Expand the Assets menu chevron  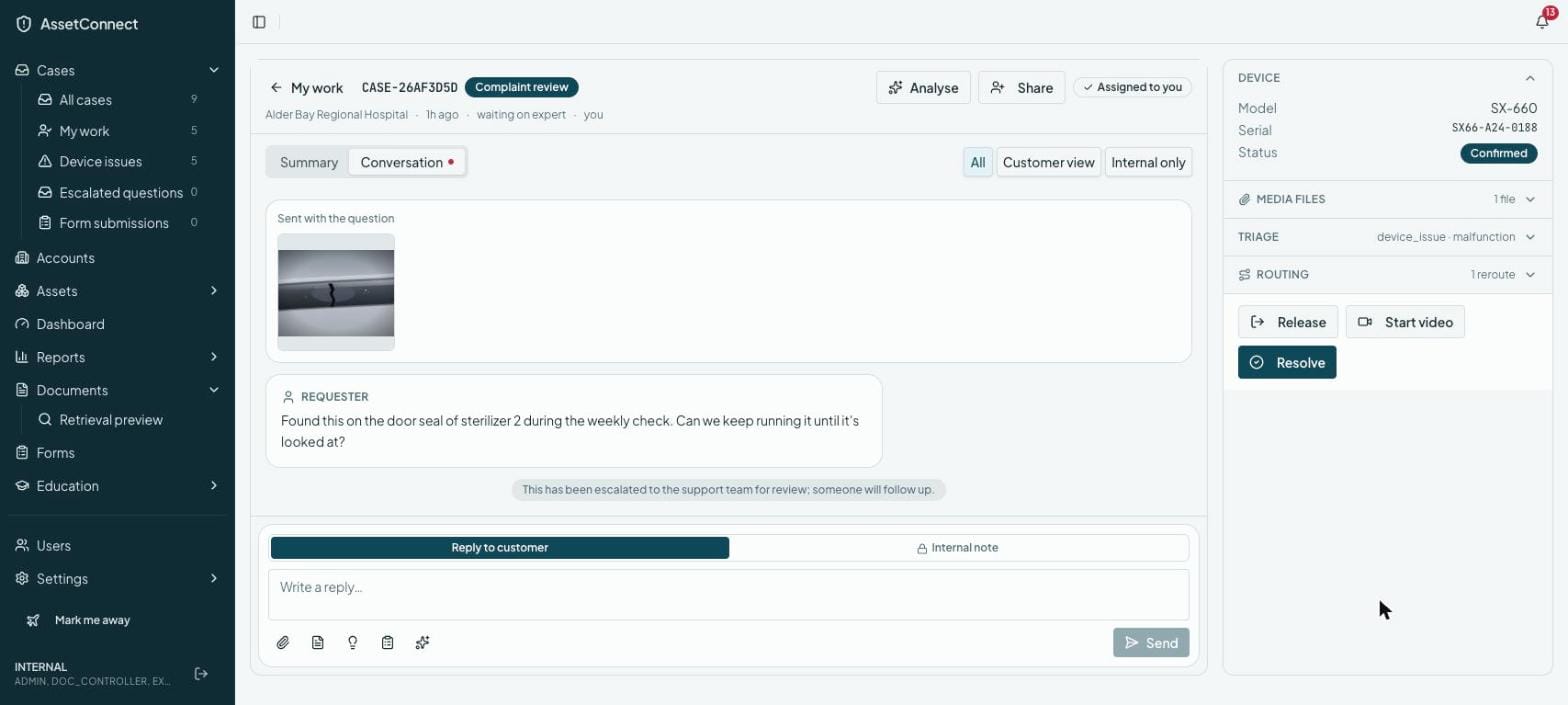[x=214, y=291]
